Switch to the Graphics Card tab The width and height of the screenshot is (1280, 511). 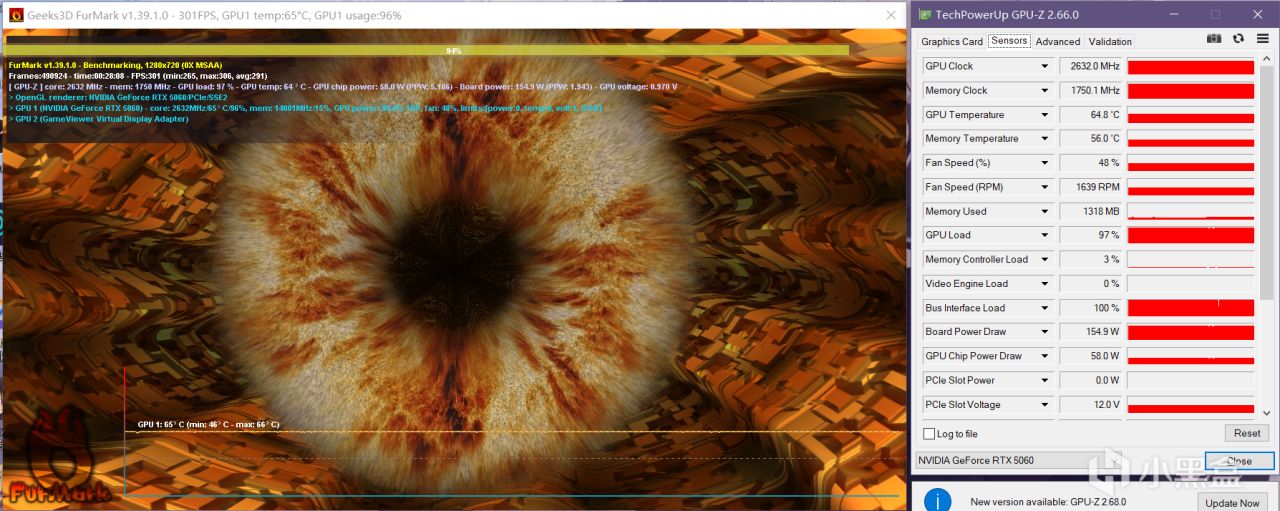[x=952, y=41]
